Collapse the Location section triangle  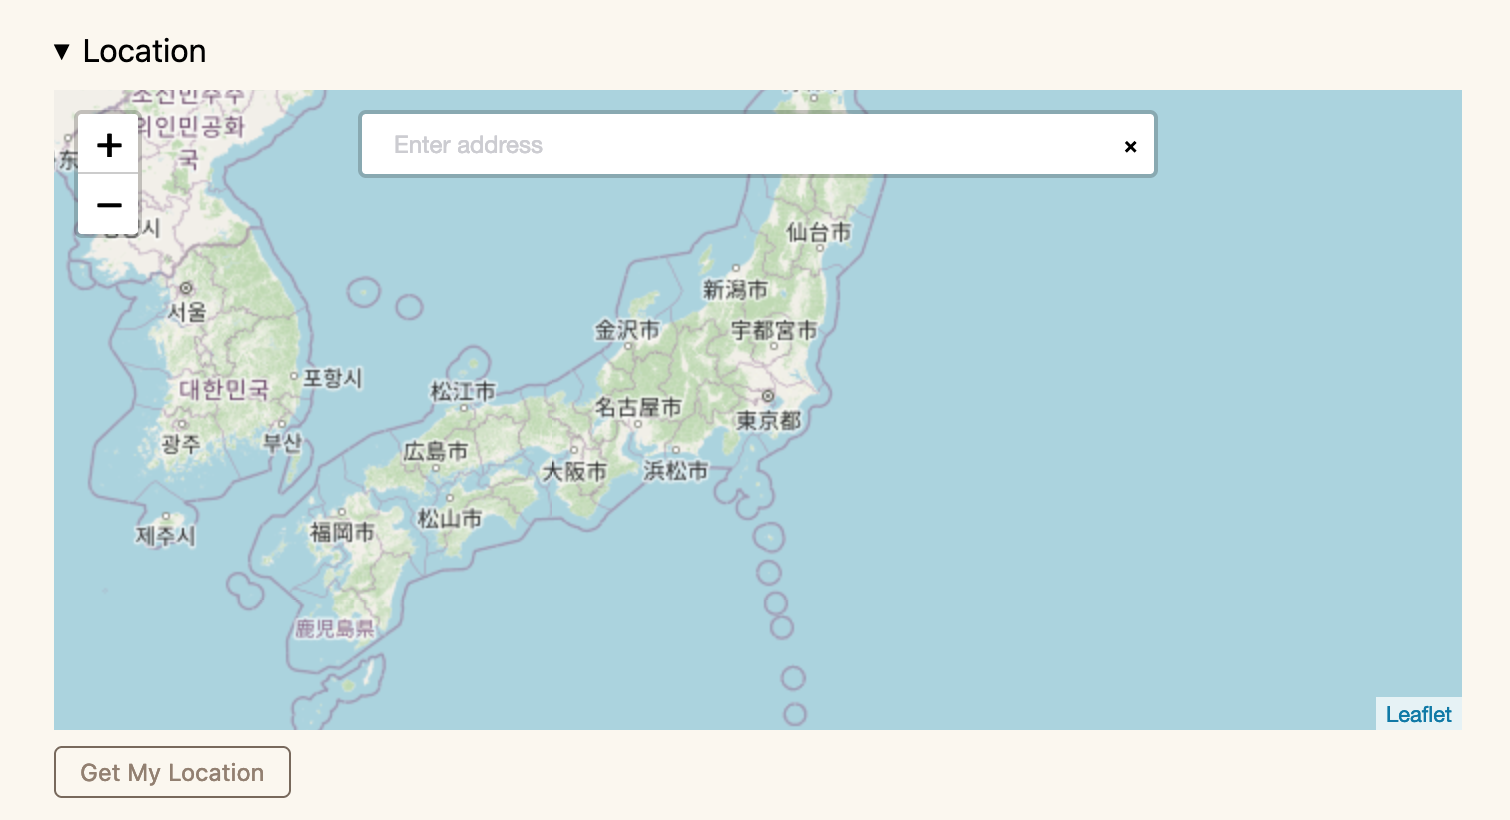pyautogui.click(x=62, y=52)
